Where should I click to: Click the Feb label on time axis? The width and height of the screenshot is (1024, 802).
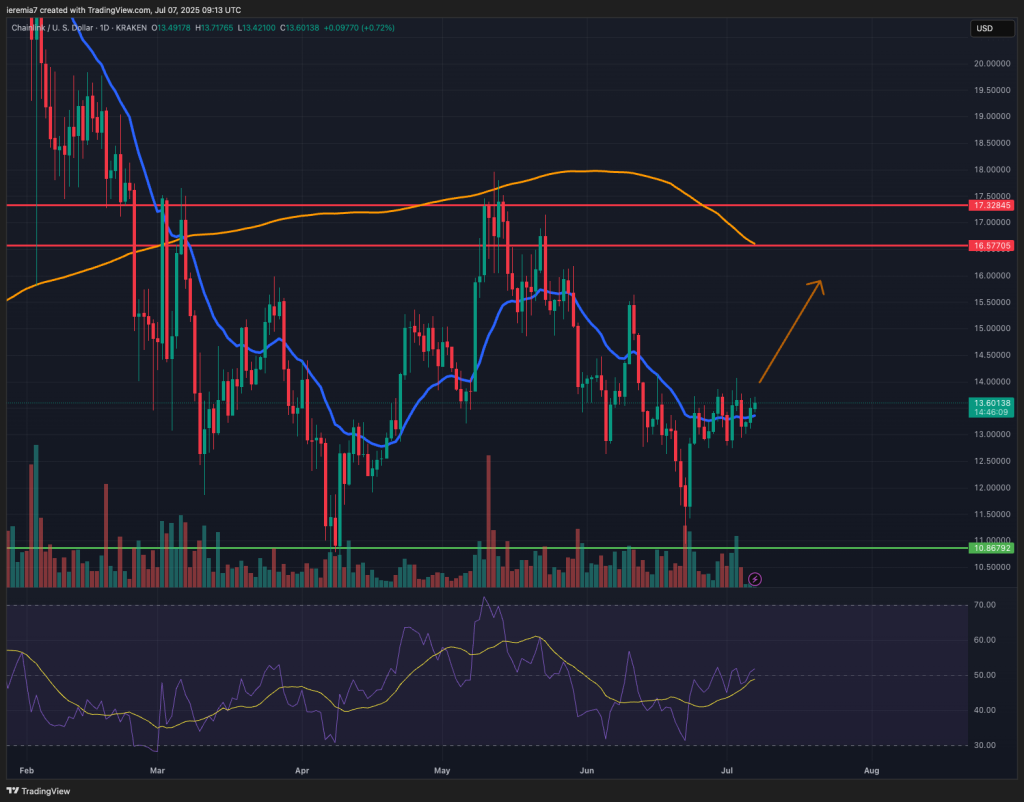coord(27,771)
